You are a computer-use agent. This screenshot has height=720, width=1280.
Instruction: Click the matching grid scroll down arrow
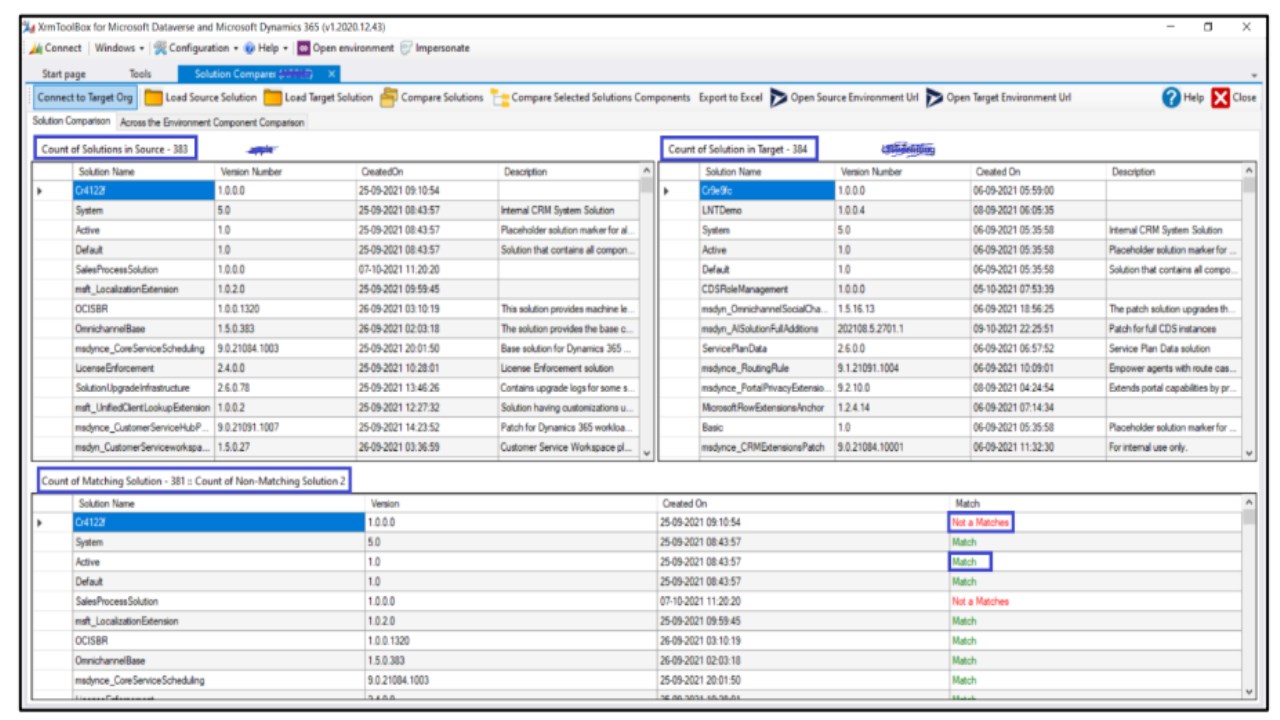point(1249,691)
